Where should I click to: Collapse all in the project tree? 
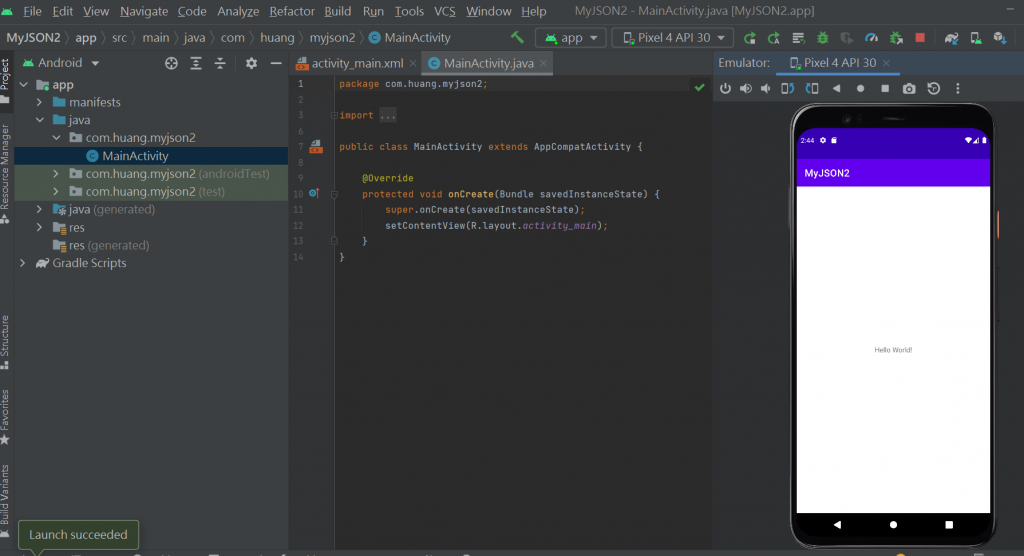[x=220, y=63]
